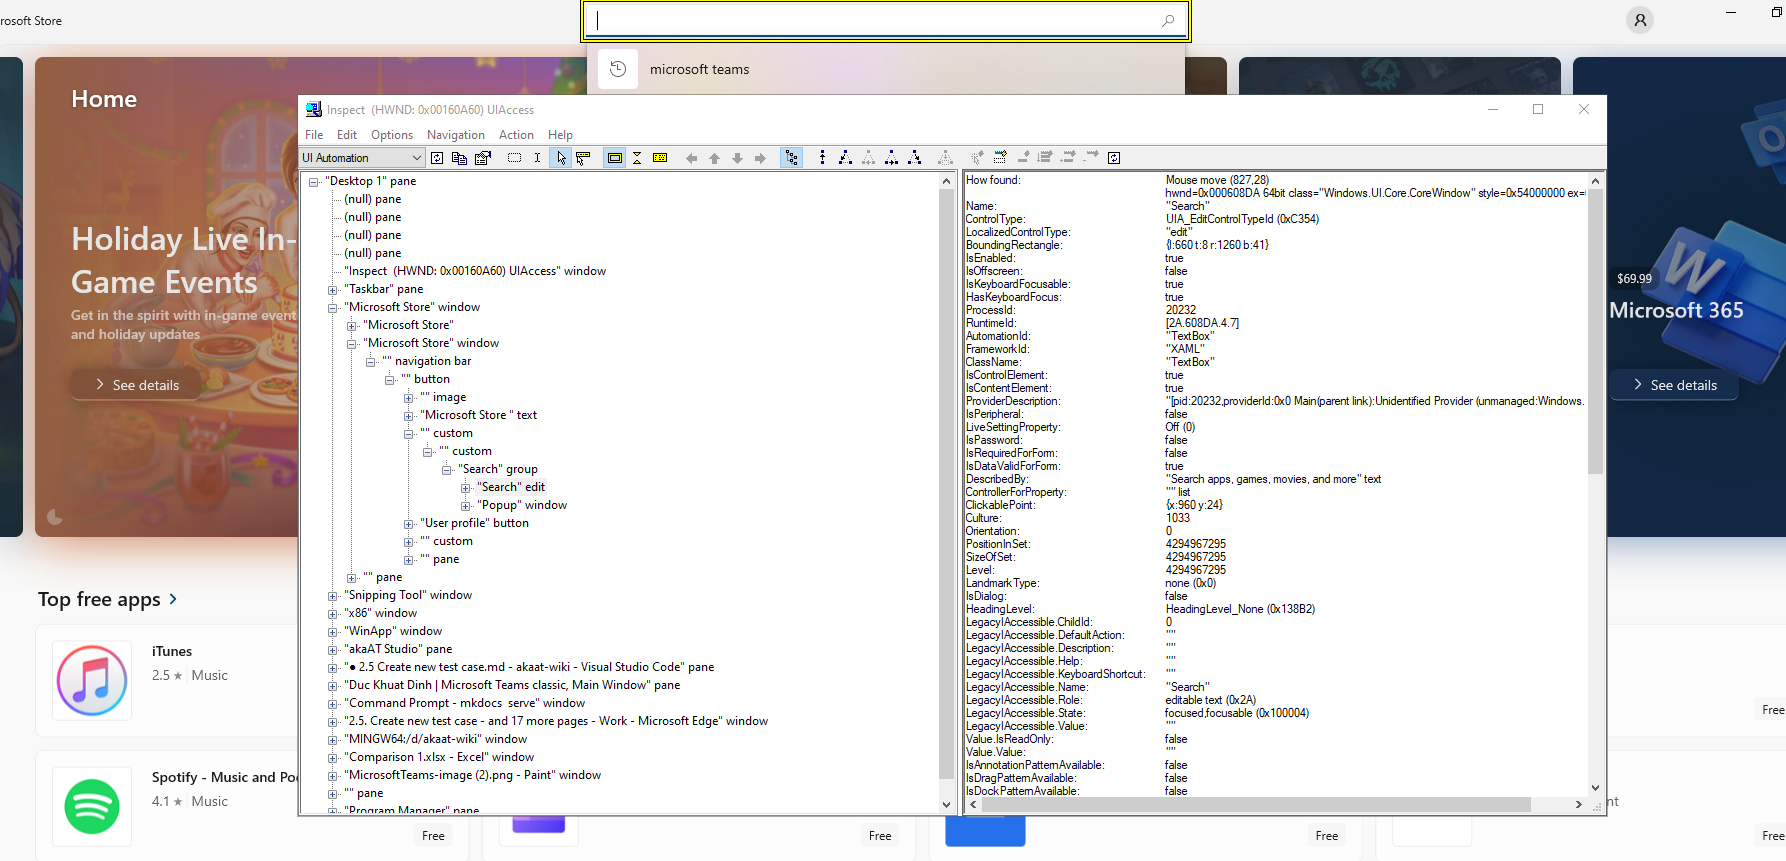Click the magnifier search icon in Microsoft Store
The width and height of the screenshot is (1786, 861).
(x=1168, y=20)
